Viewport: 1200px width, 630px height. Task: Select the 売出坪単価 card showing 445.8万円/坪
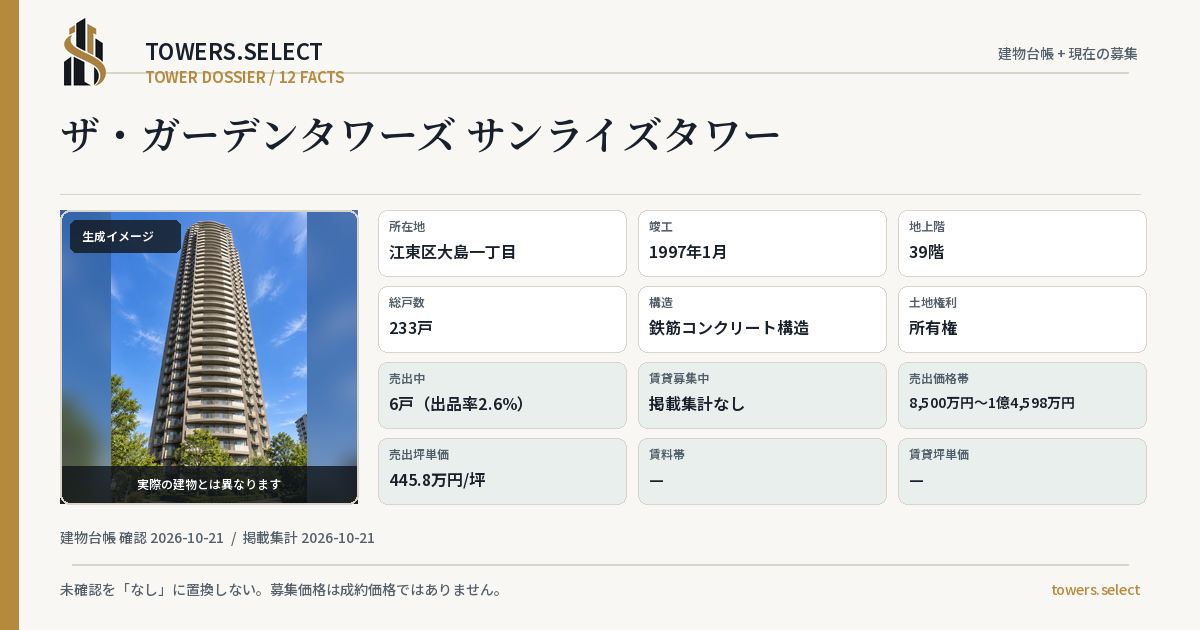(502, 471)
